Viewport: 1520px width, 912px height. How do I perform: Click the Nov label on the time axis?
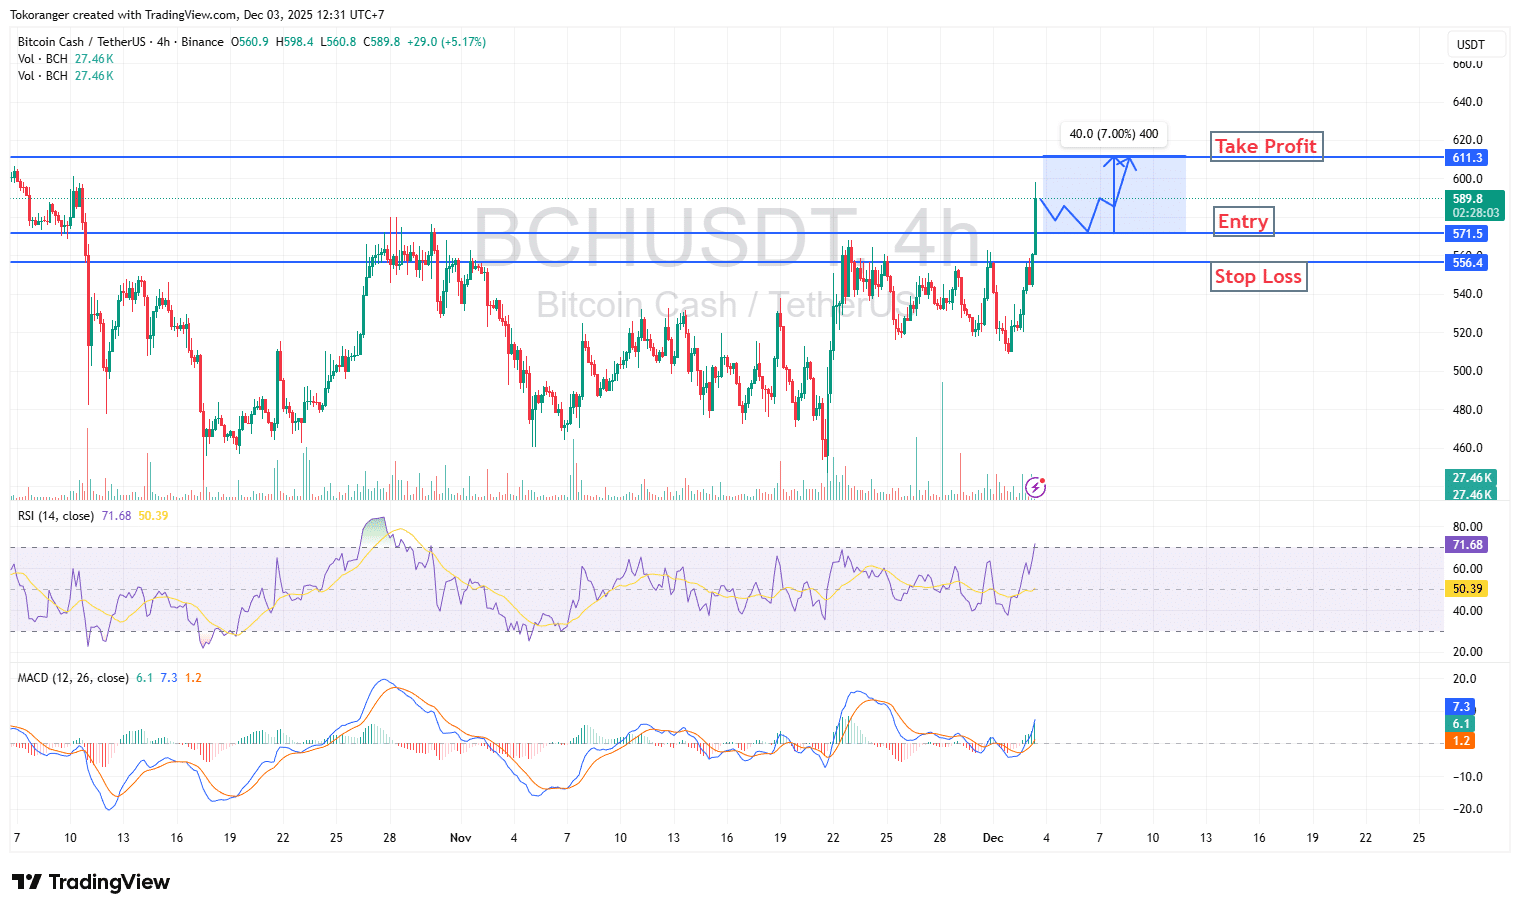(x=460, y=838)
